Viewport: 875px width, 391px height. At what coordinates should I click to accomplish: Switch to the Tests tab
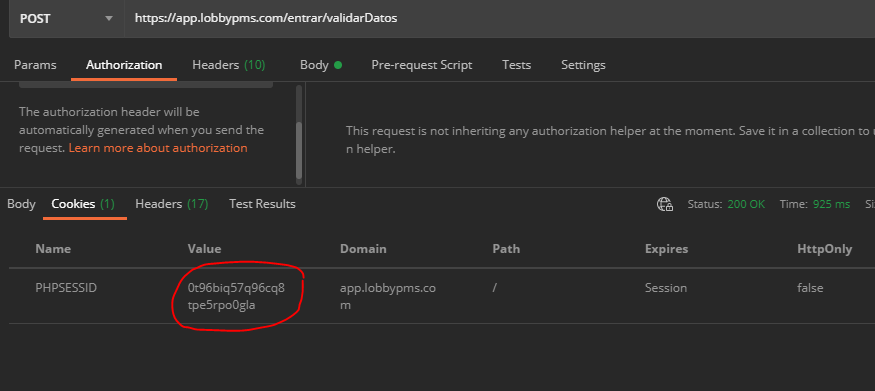(517, 65)
